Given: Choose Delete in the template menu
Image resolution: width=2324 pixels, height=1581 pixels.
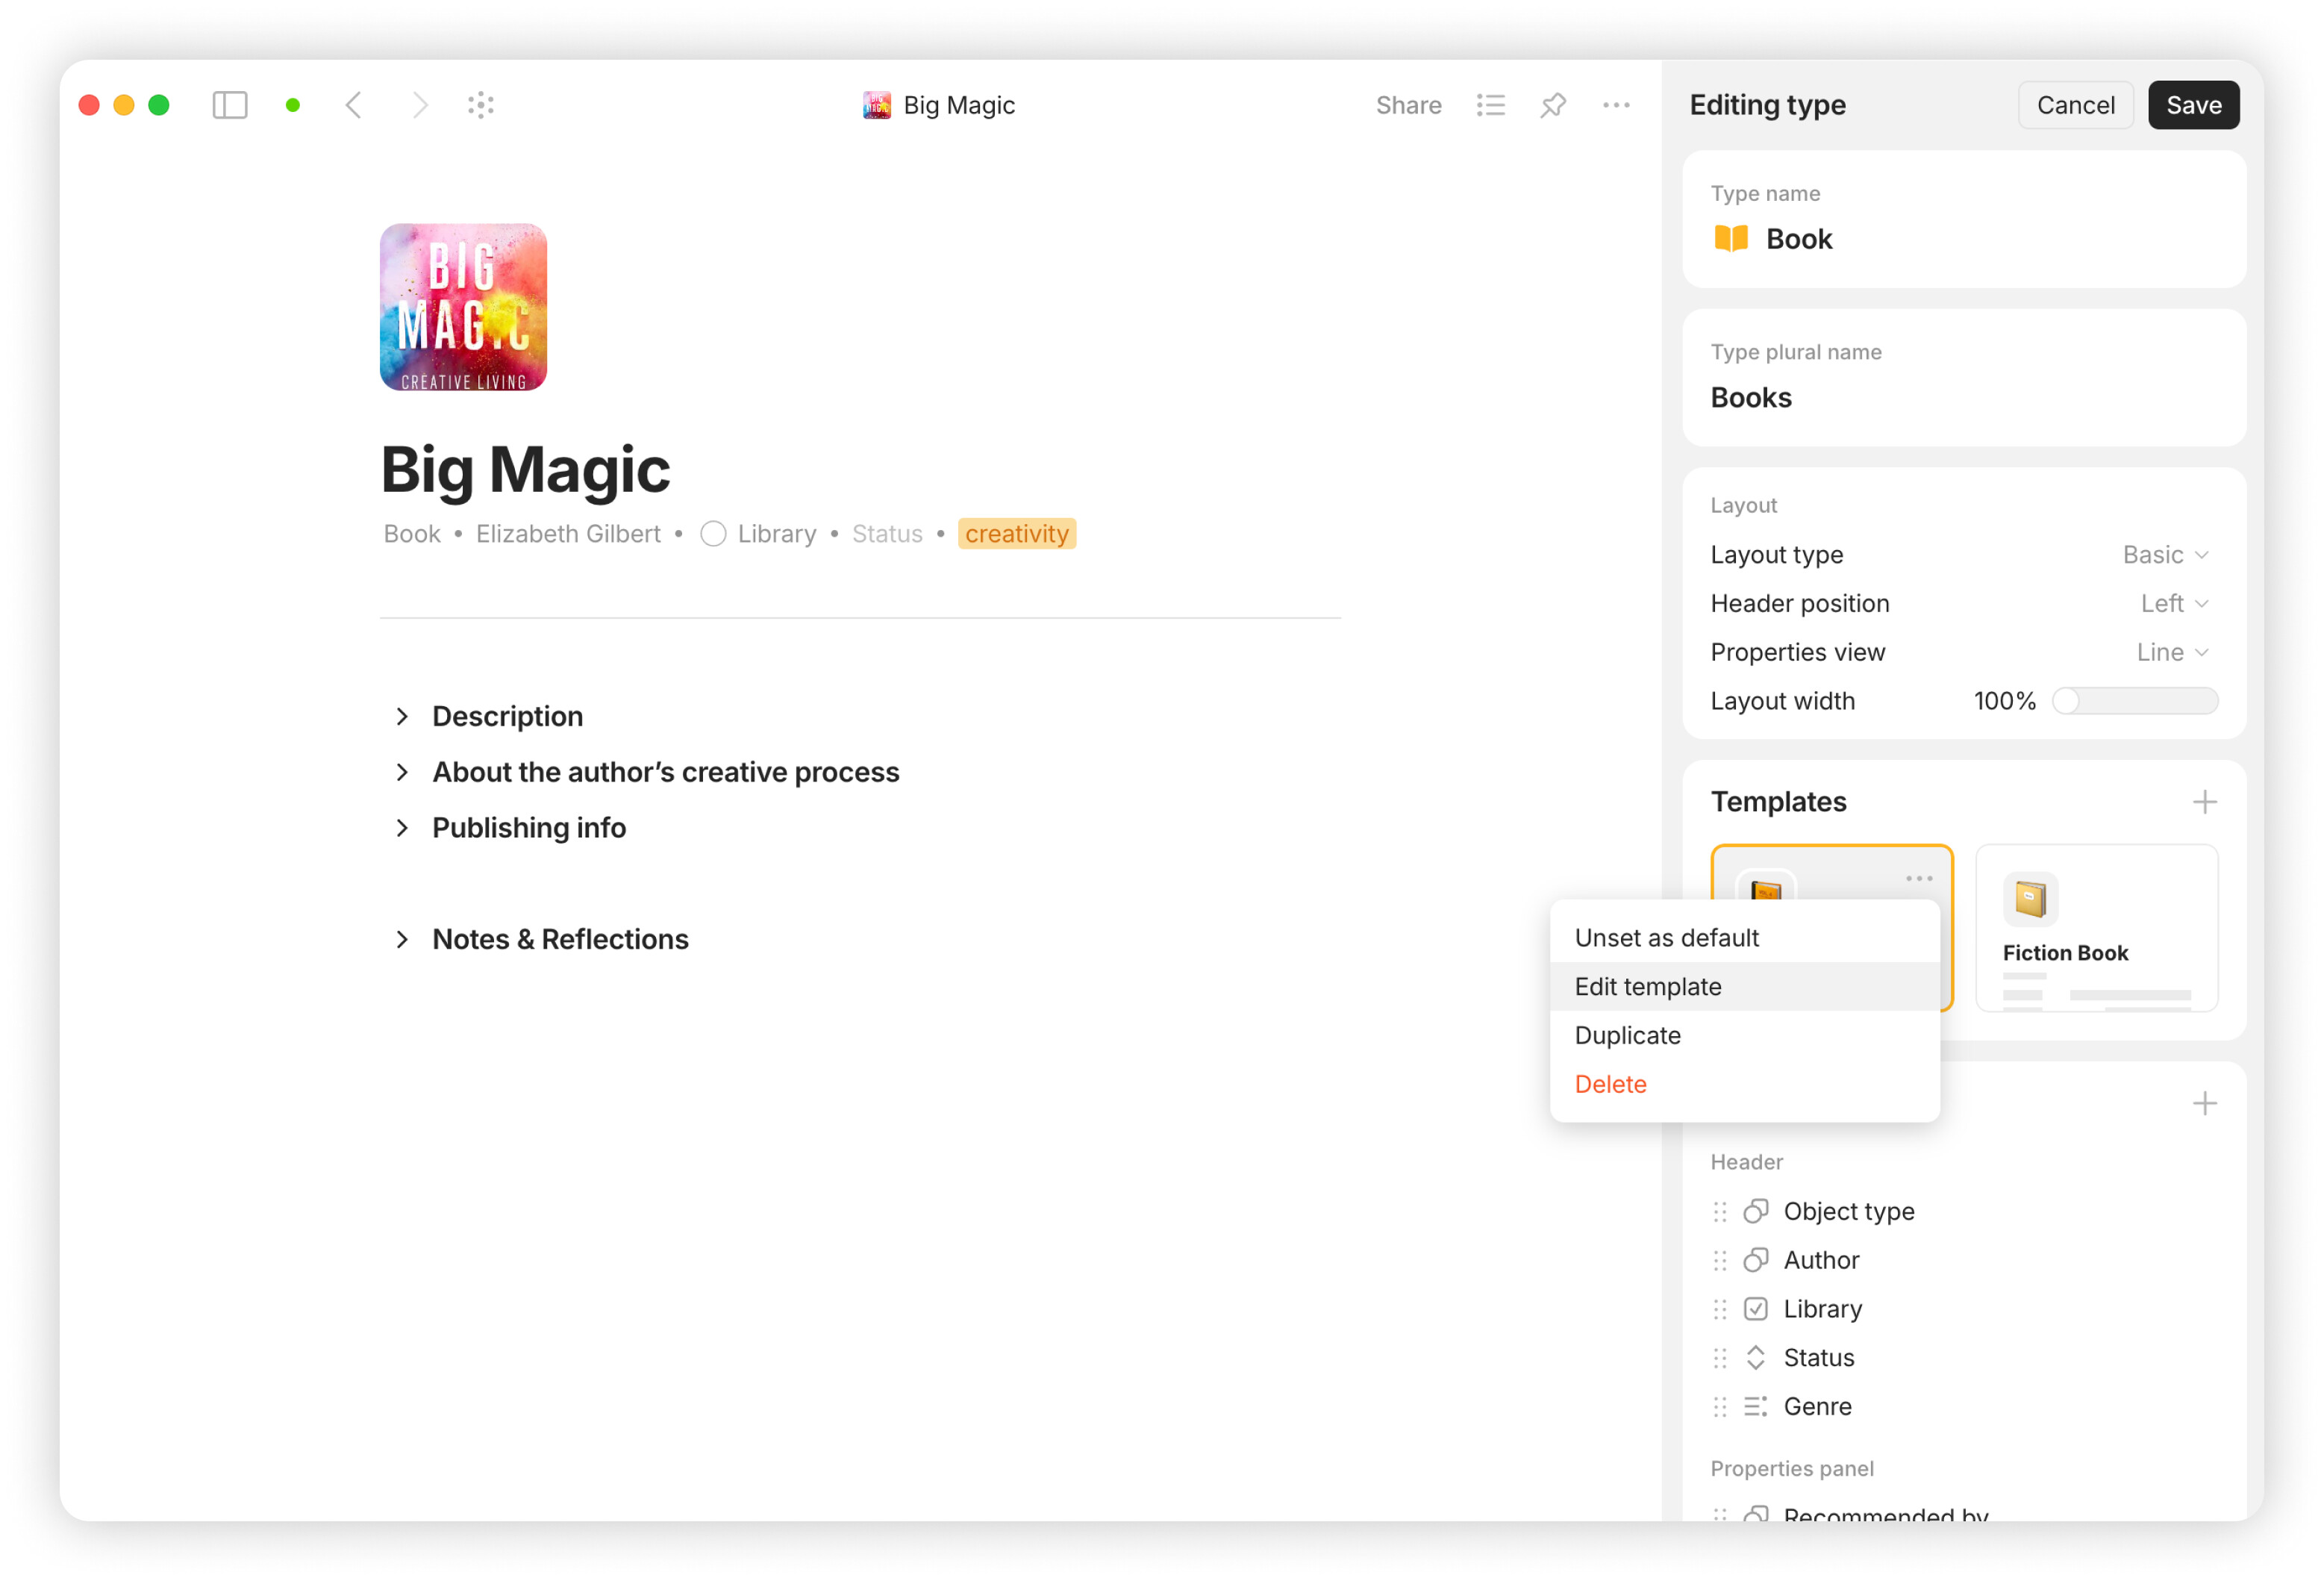Looking at the screenshot, I should pyautogui.click(x=1610, y=1085).
